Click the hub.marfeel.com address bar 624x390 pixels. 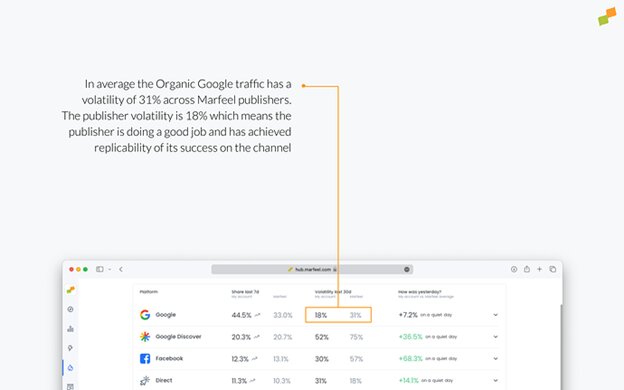coord(312,269)
